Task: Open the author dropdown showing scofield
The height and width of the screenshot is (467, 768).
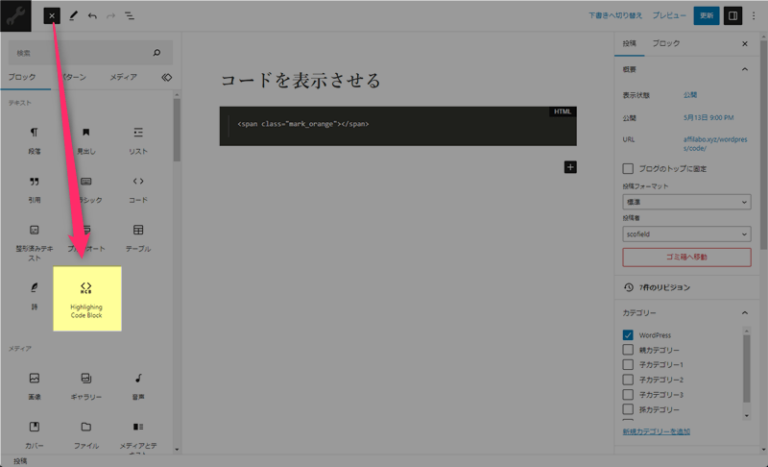Action: pos(686,234)
